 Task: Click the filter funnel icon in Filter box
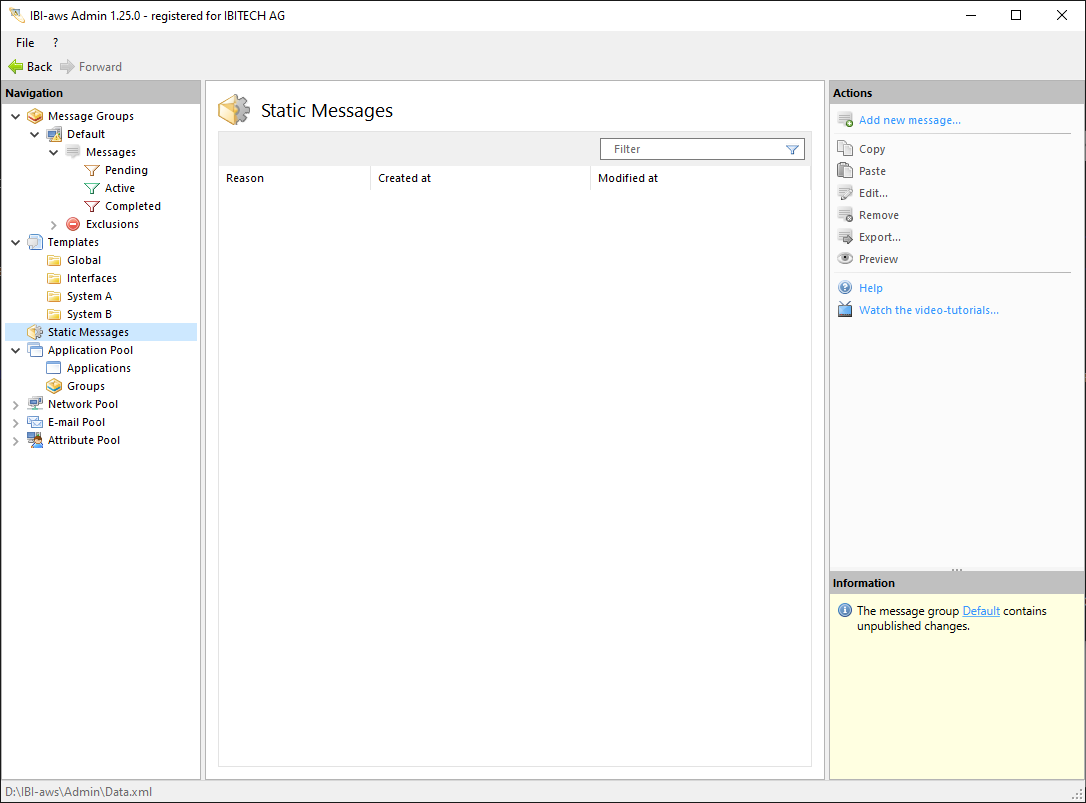(x=792, y=149)
